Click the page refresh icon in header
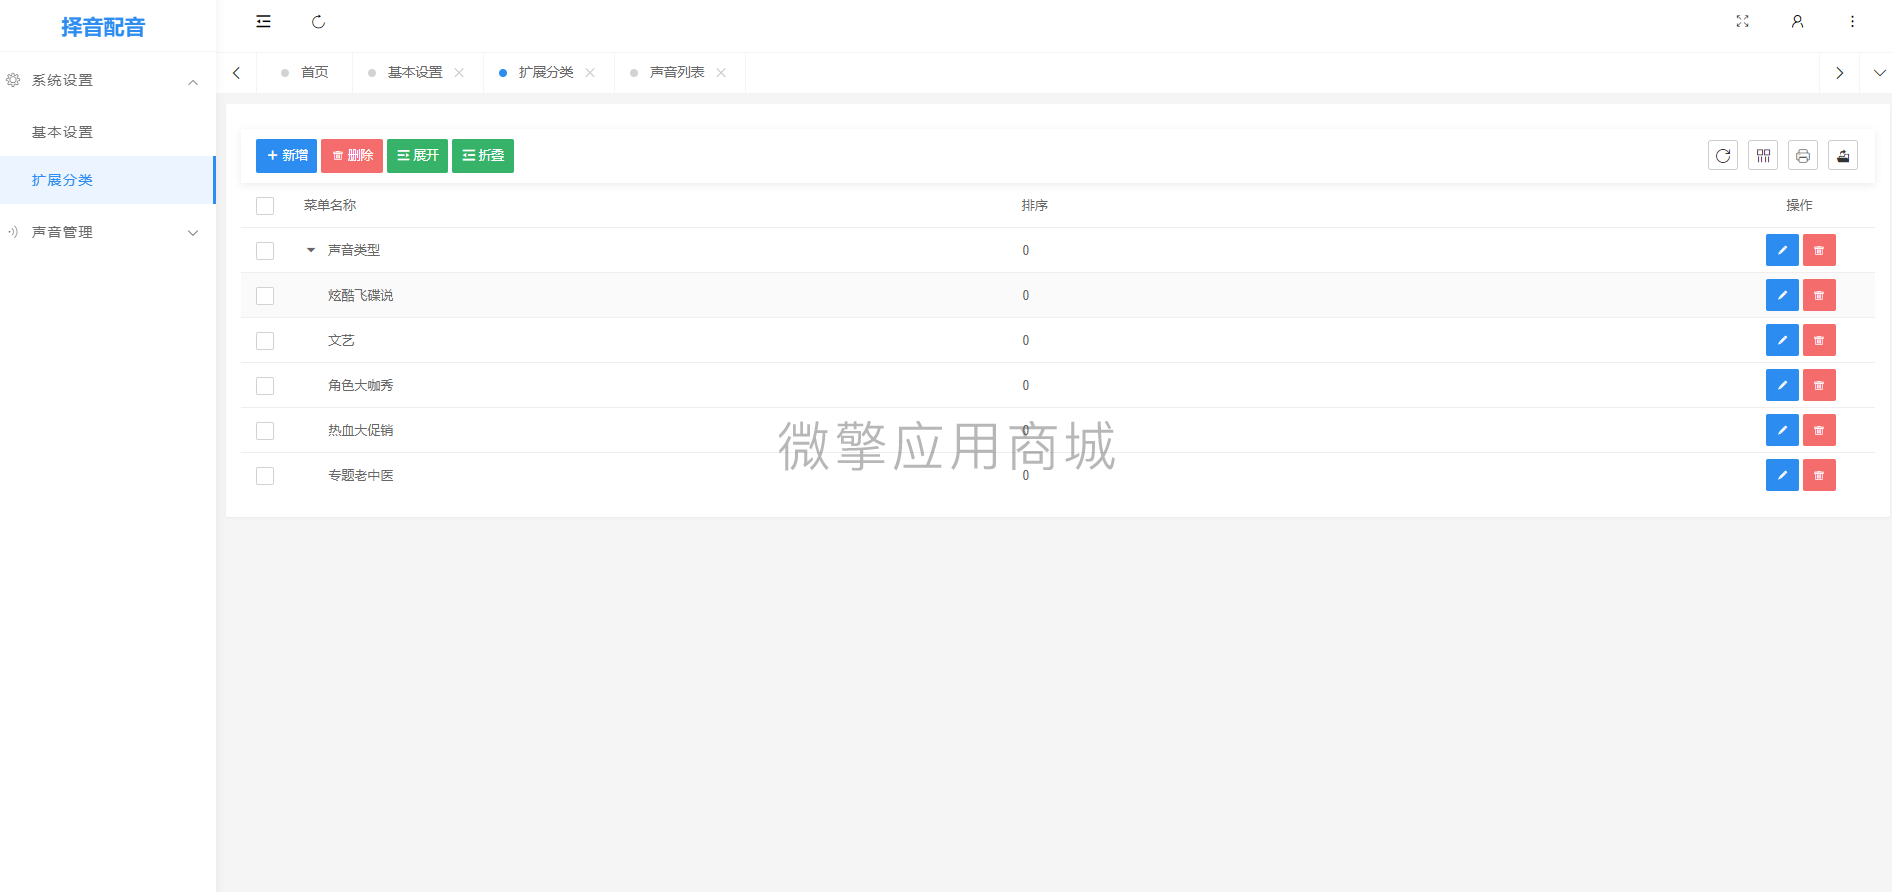1892x892 pixels. 318,21
